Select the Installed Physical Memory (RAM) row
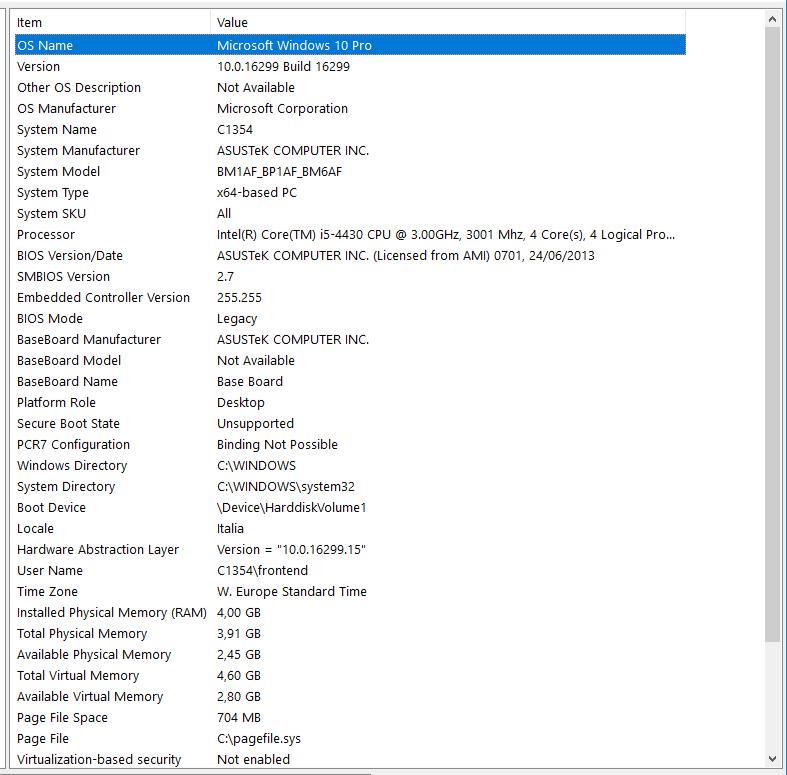Viewport: 787px width, 775px height. (x=350, y=613)
